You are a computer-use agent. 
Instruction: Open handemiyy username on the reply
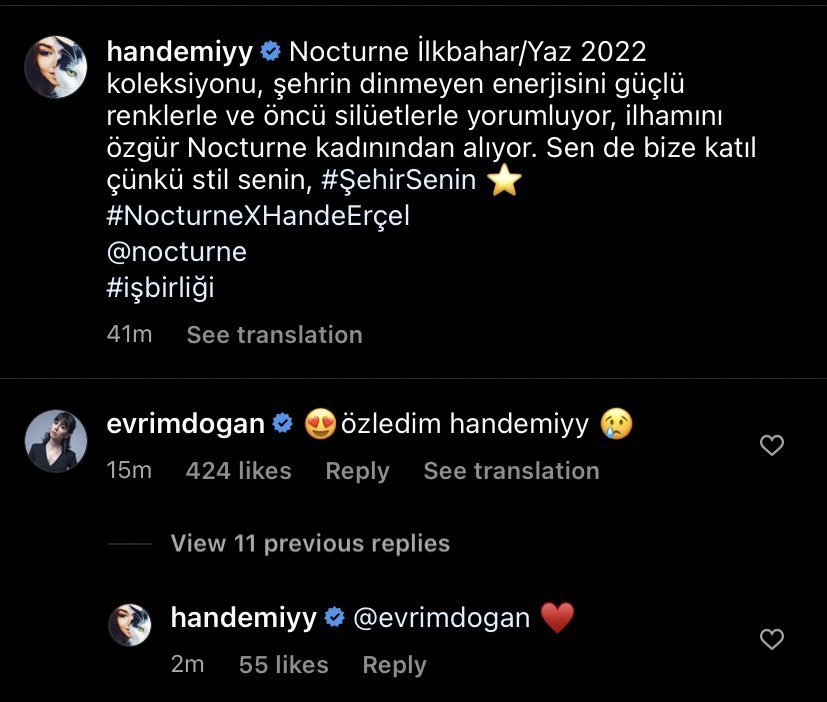pyautogui.click(x=244, y=618)
